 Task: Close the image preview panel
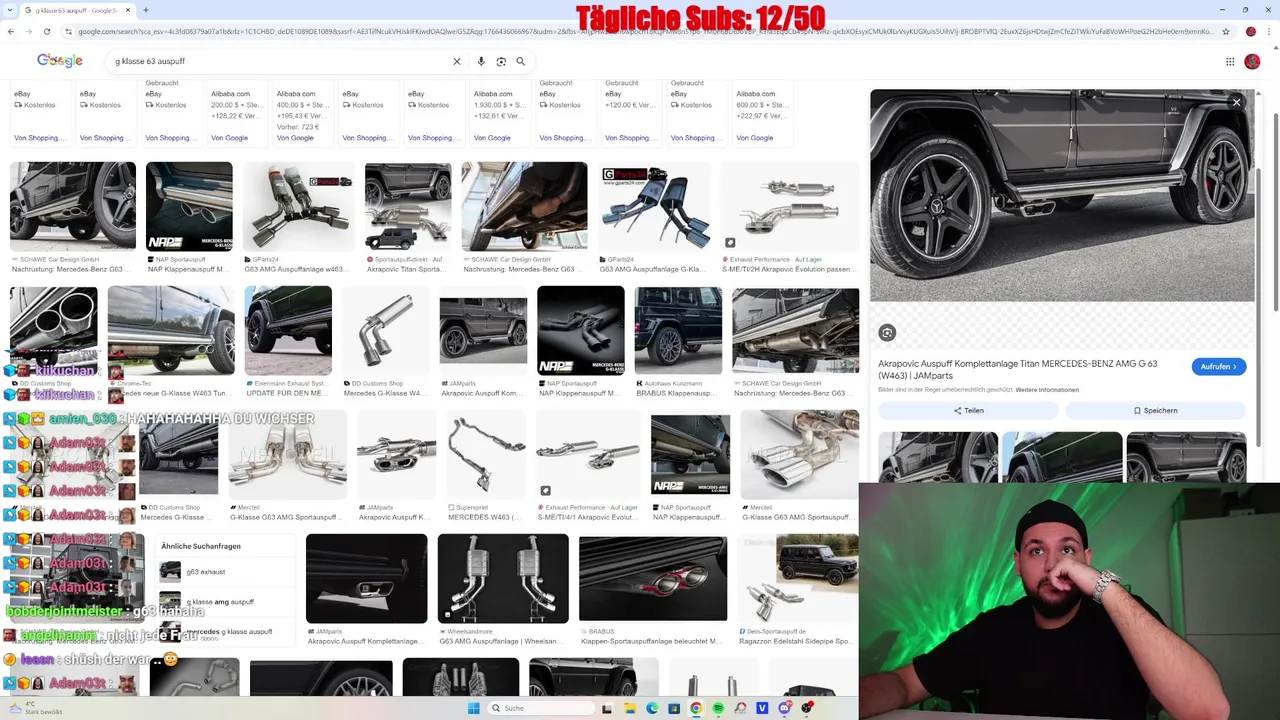point(1236,102)
